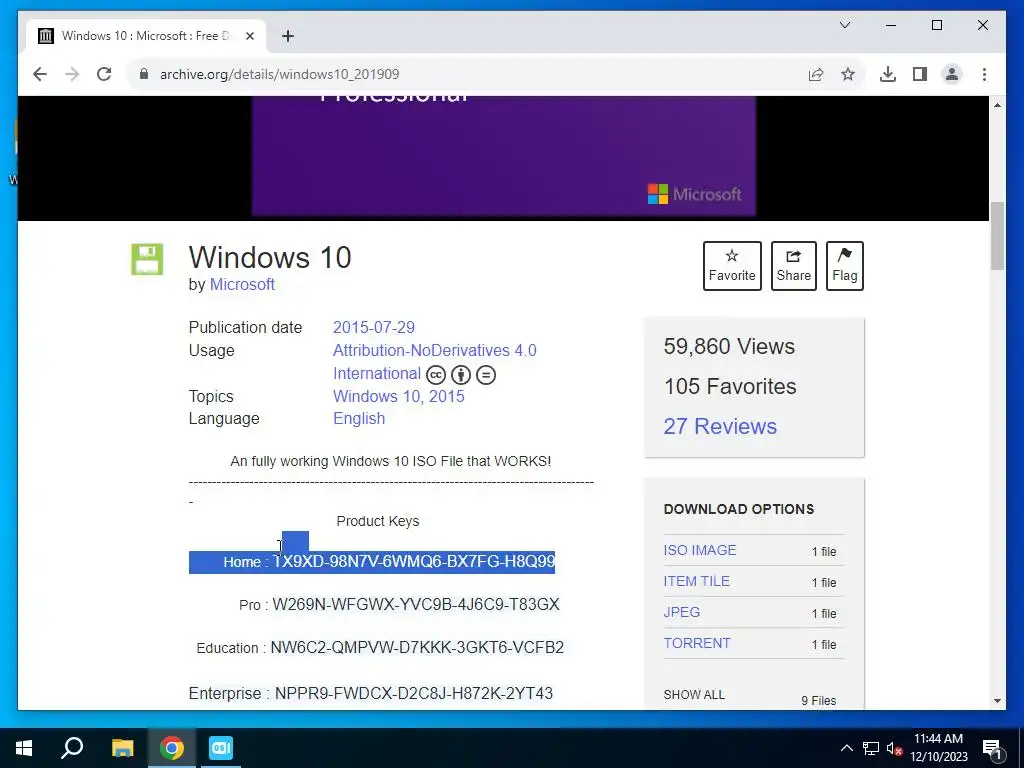
Task: Show hidden system tray icons
Action: pos(846,748)
